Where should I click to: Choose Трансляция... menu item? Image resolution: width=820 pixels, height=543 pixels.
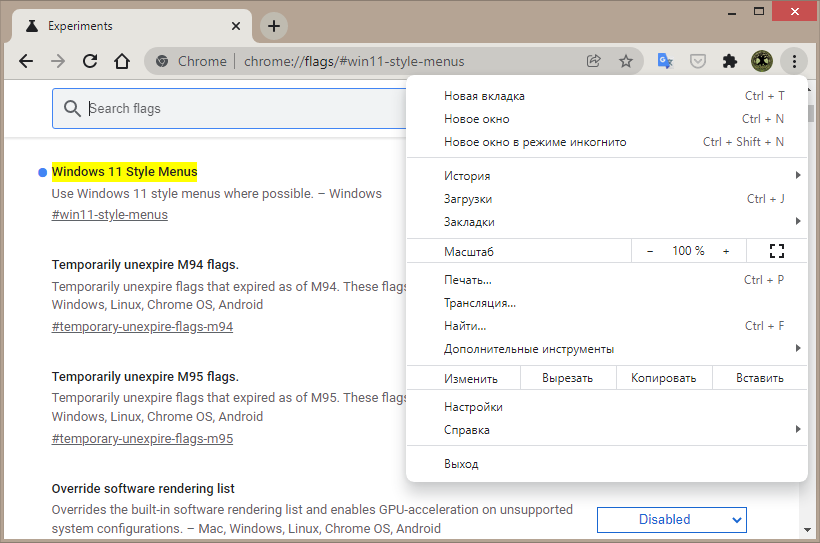tap(607, 303)
